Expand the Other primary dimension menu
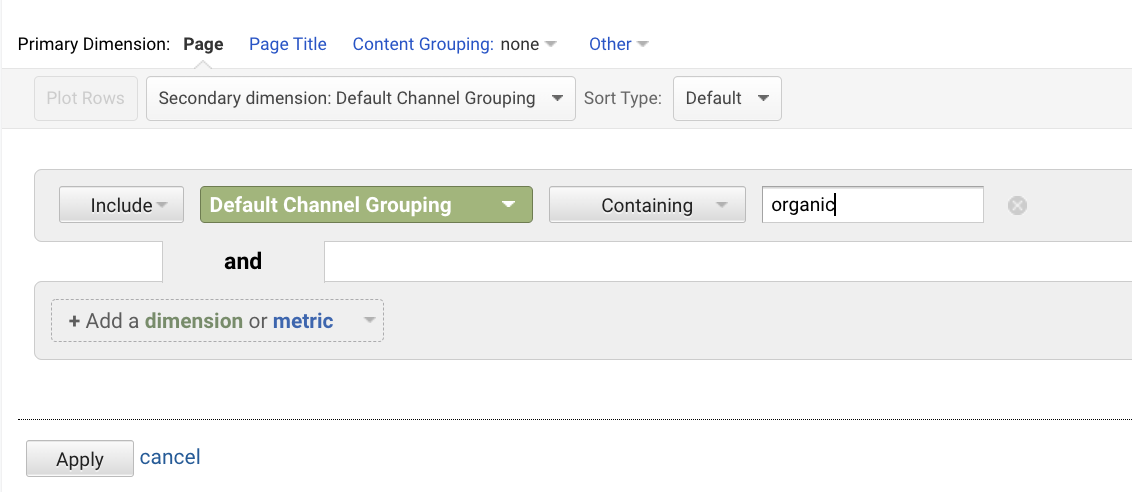This screenshot has width=1132, height=492. click(610, 44)
